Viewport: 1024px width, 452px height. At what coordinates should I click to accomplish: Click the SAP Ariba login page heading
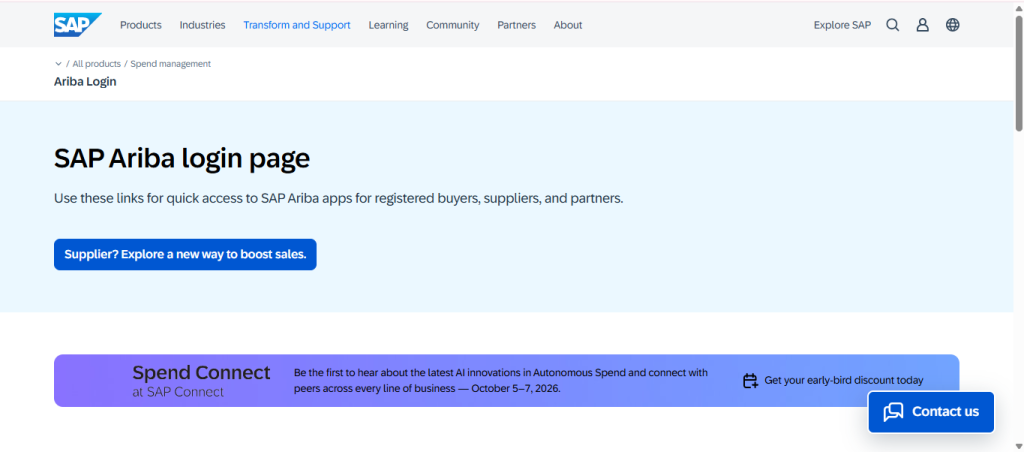pyautogui.click(x=182, y=159)
